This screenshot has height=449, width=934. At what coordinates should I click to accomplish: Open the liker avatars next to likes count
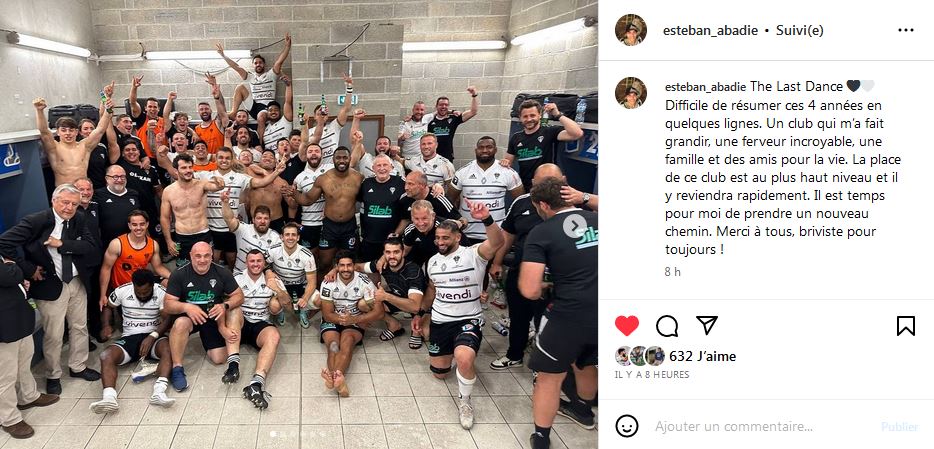(640, 356)
